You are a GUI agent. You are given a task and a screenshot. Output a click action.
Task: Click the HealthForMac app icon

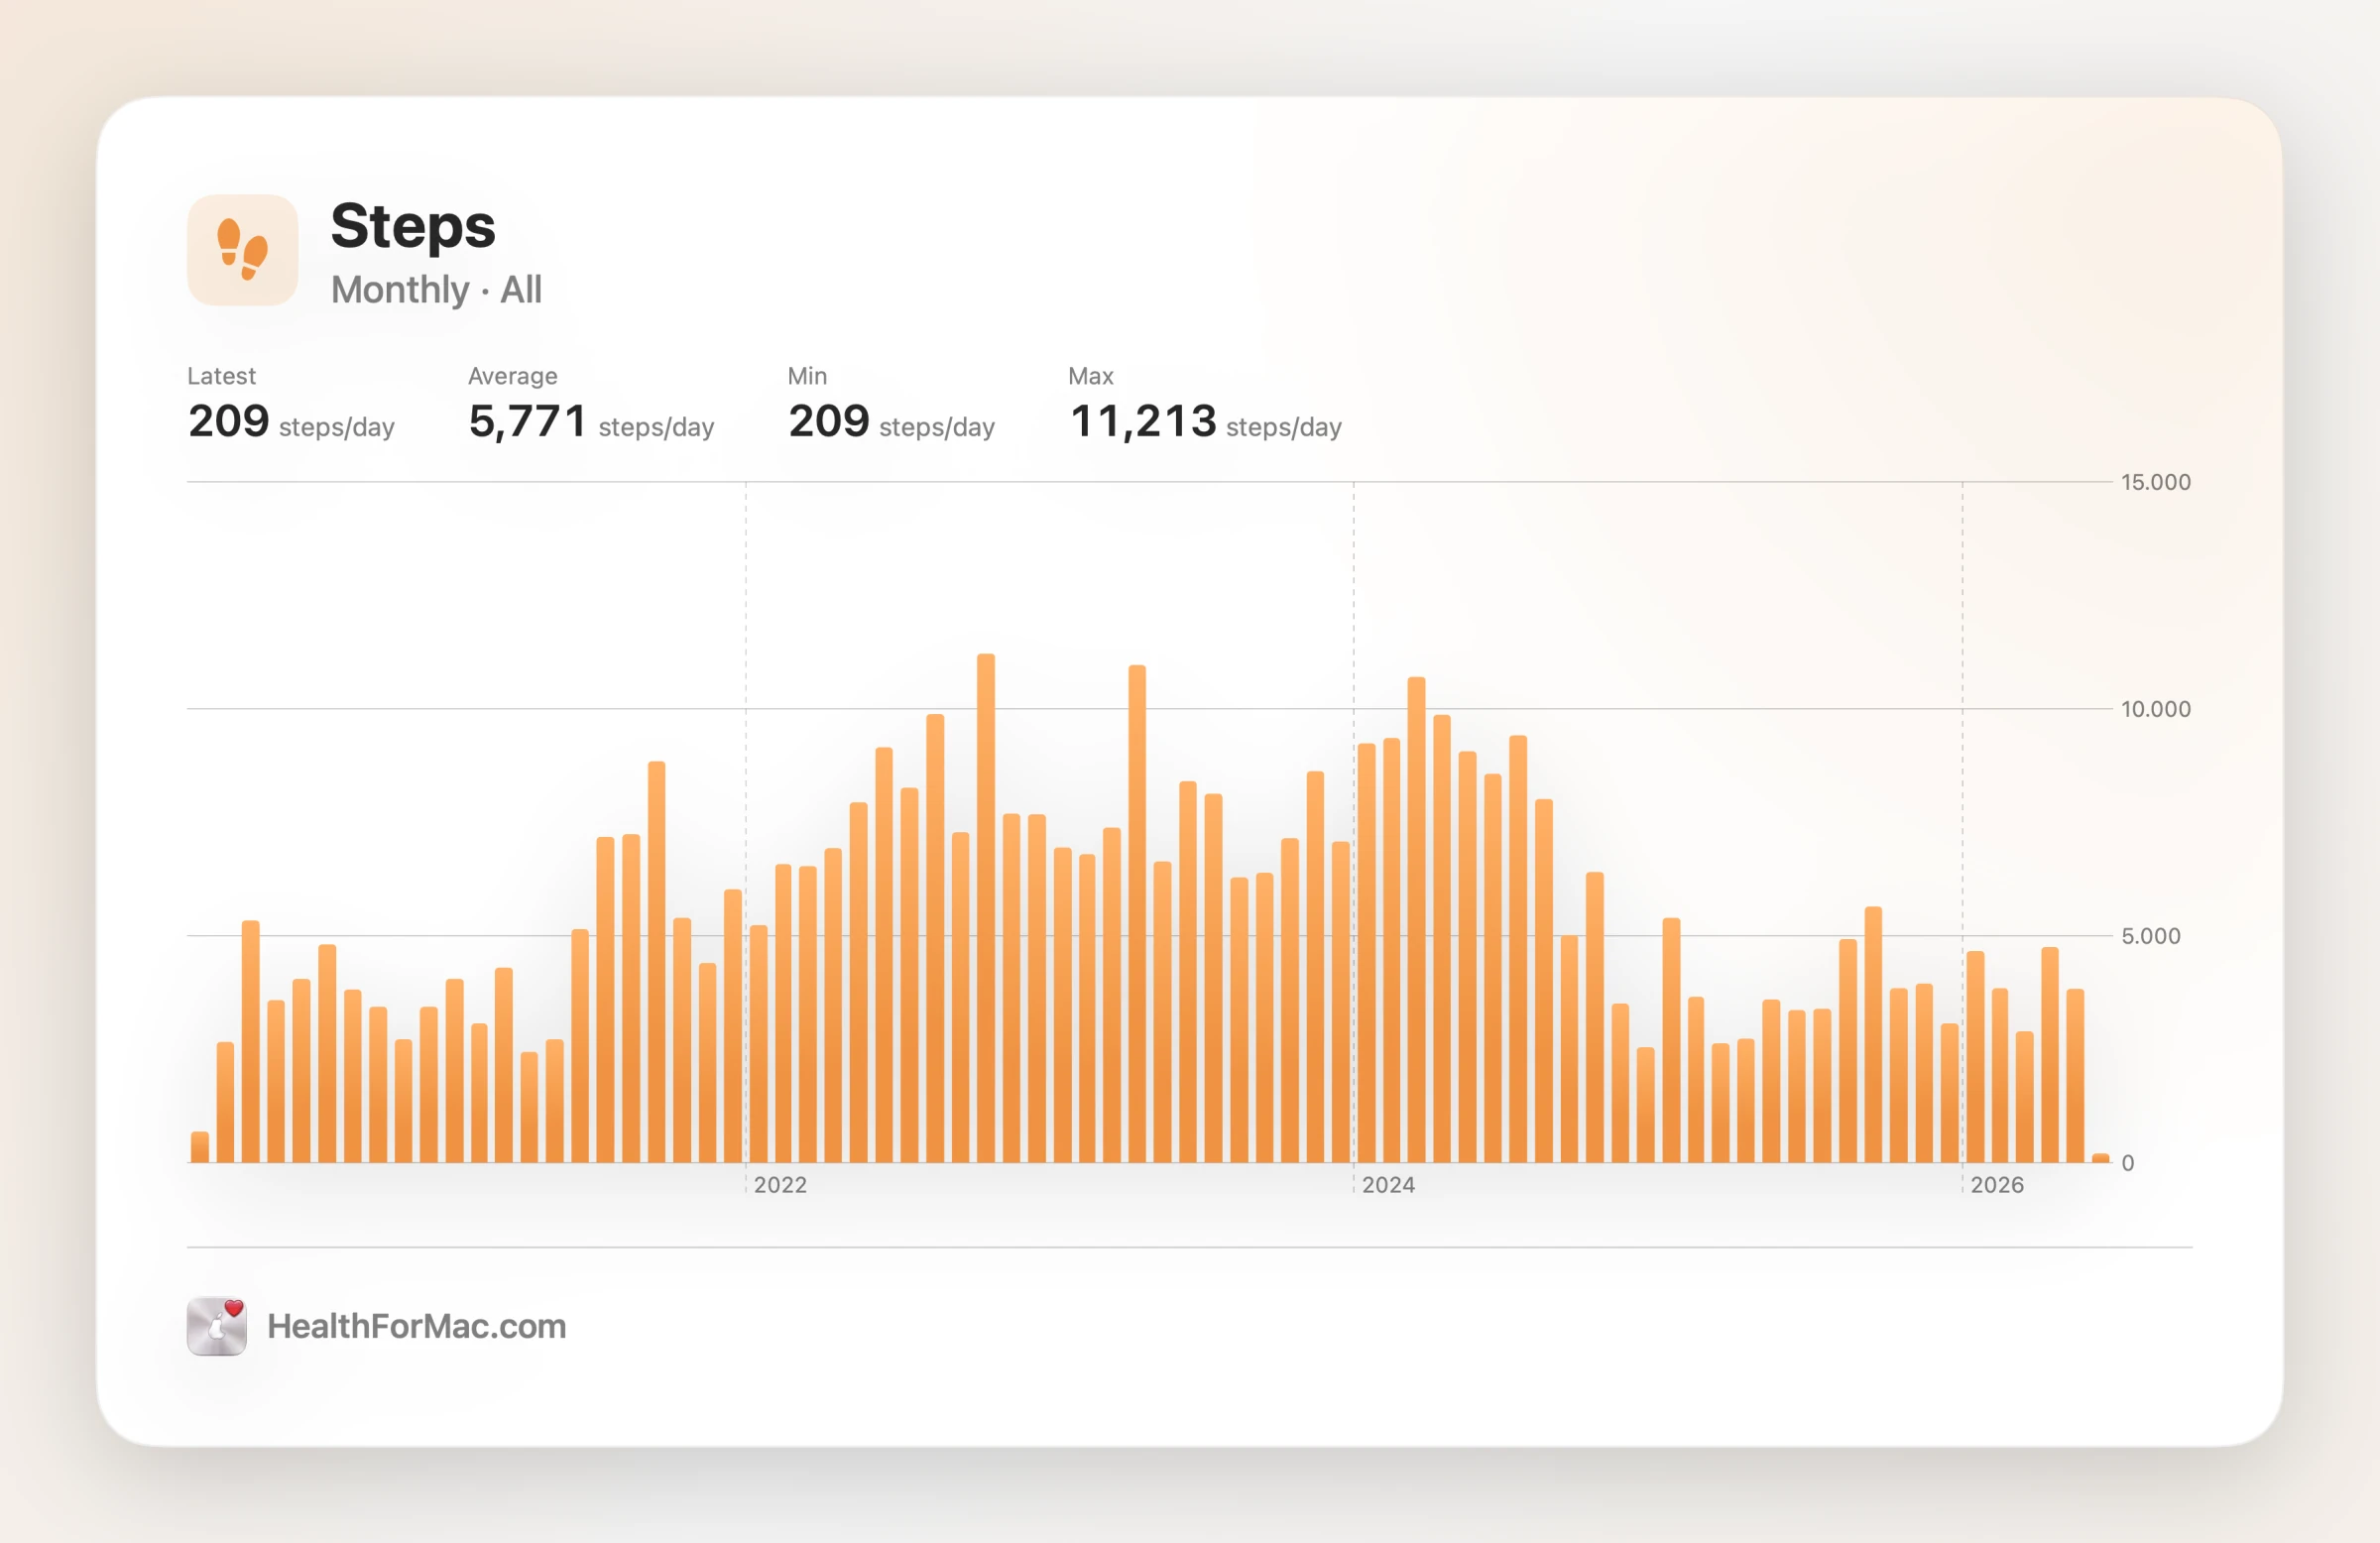217,1326
